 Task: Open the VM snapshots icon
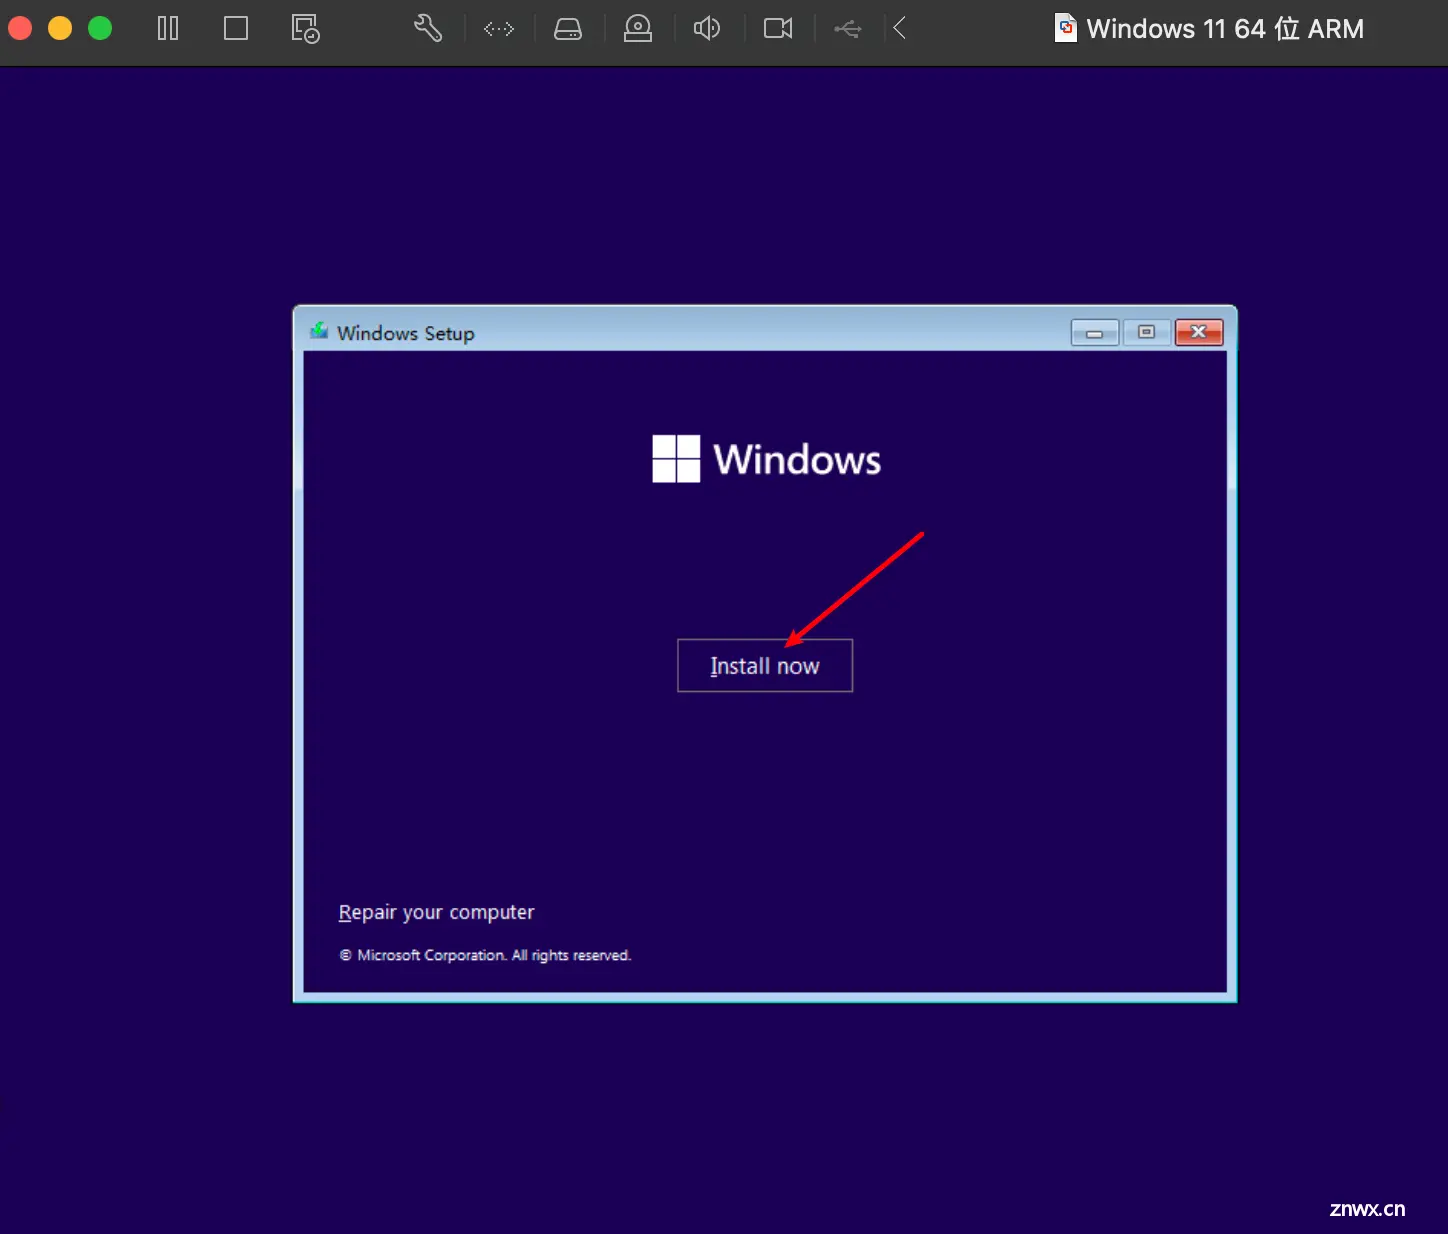tap(305, 28)
